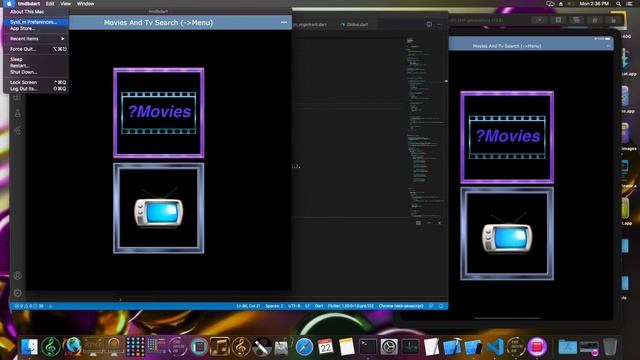Select Chrome device in status bar

coord(401,306)
